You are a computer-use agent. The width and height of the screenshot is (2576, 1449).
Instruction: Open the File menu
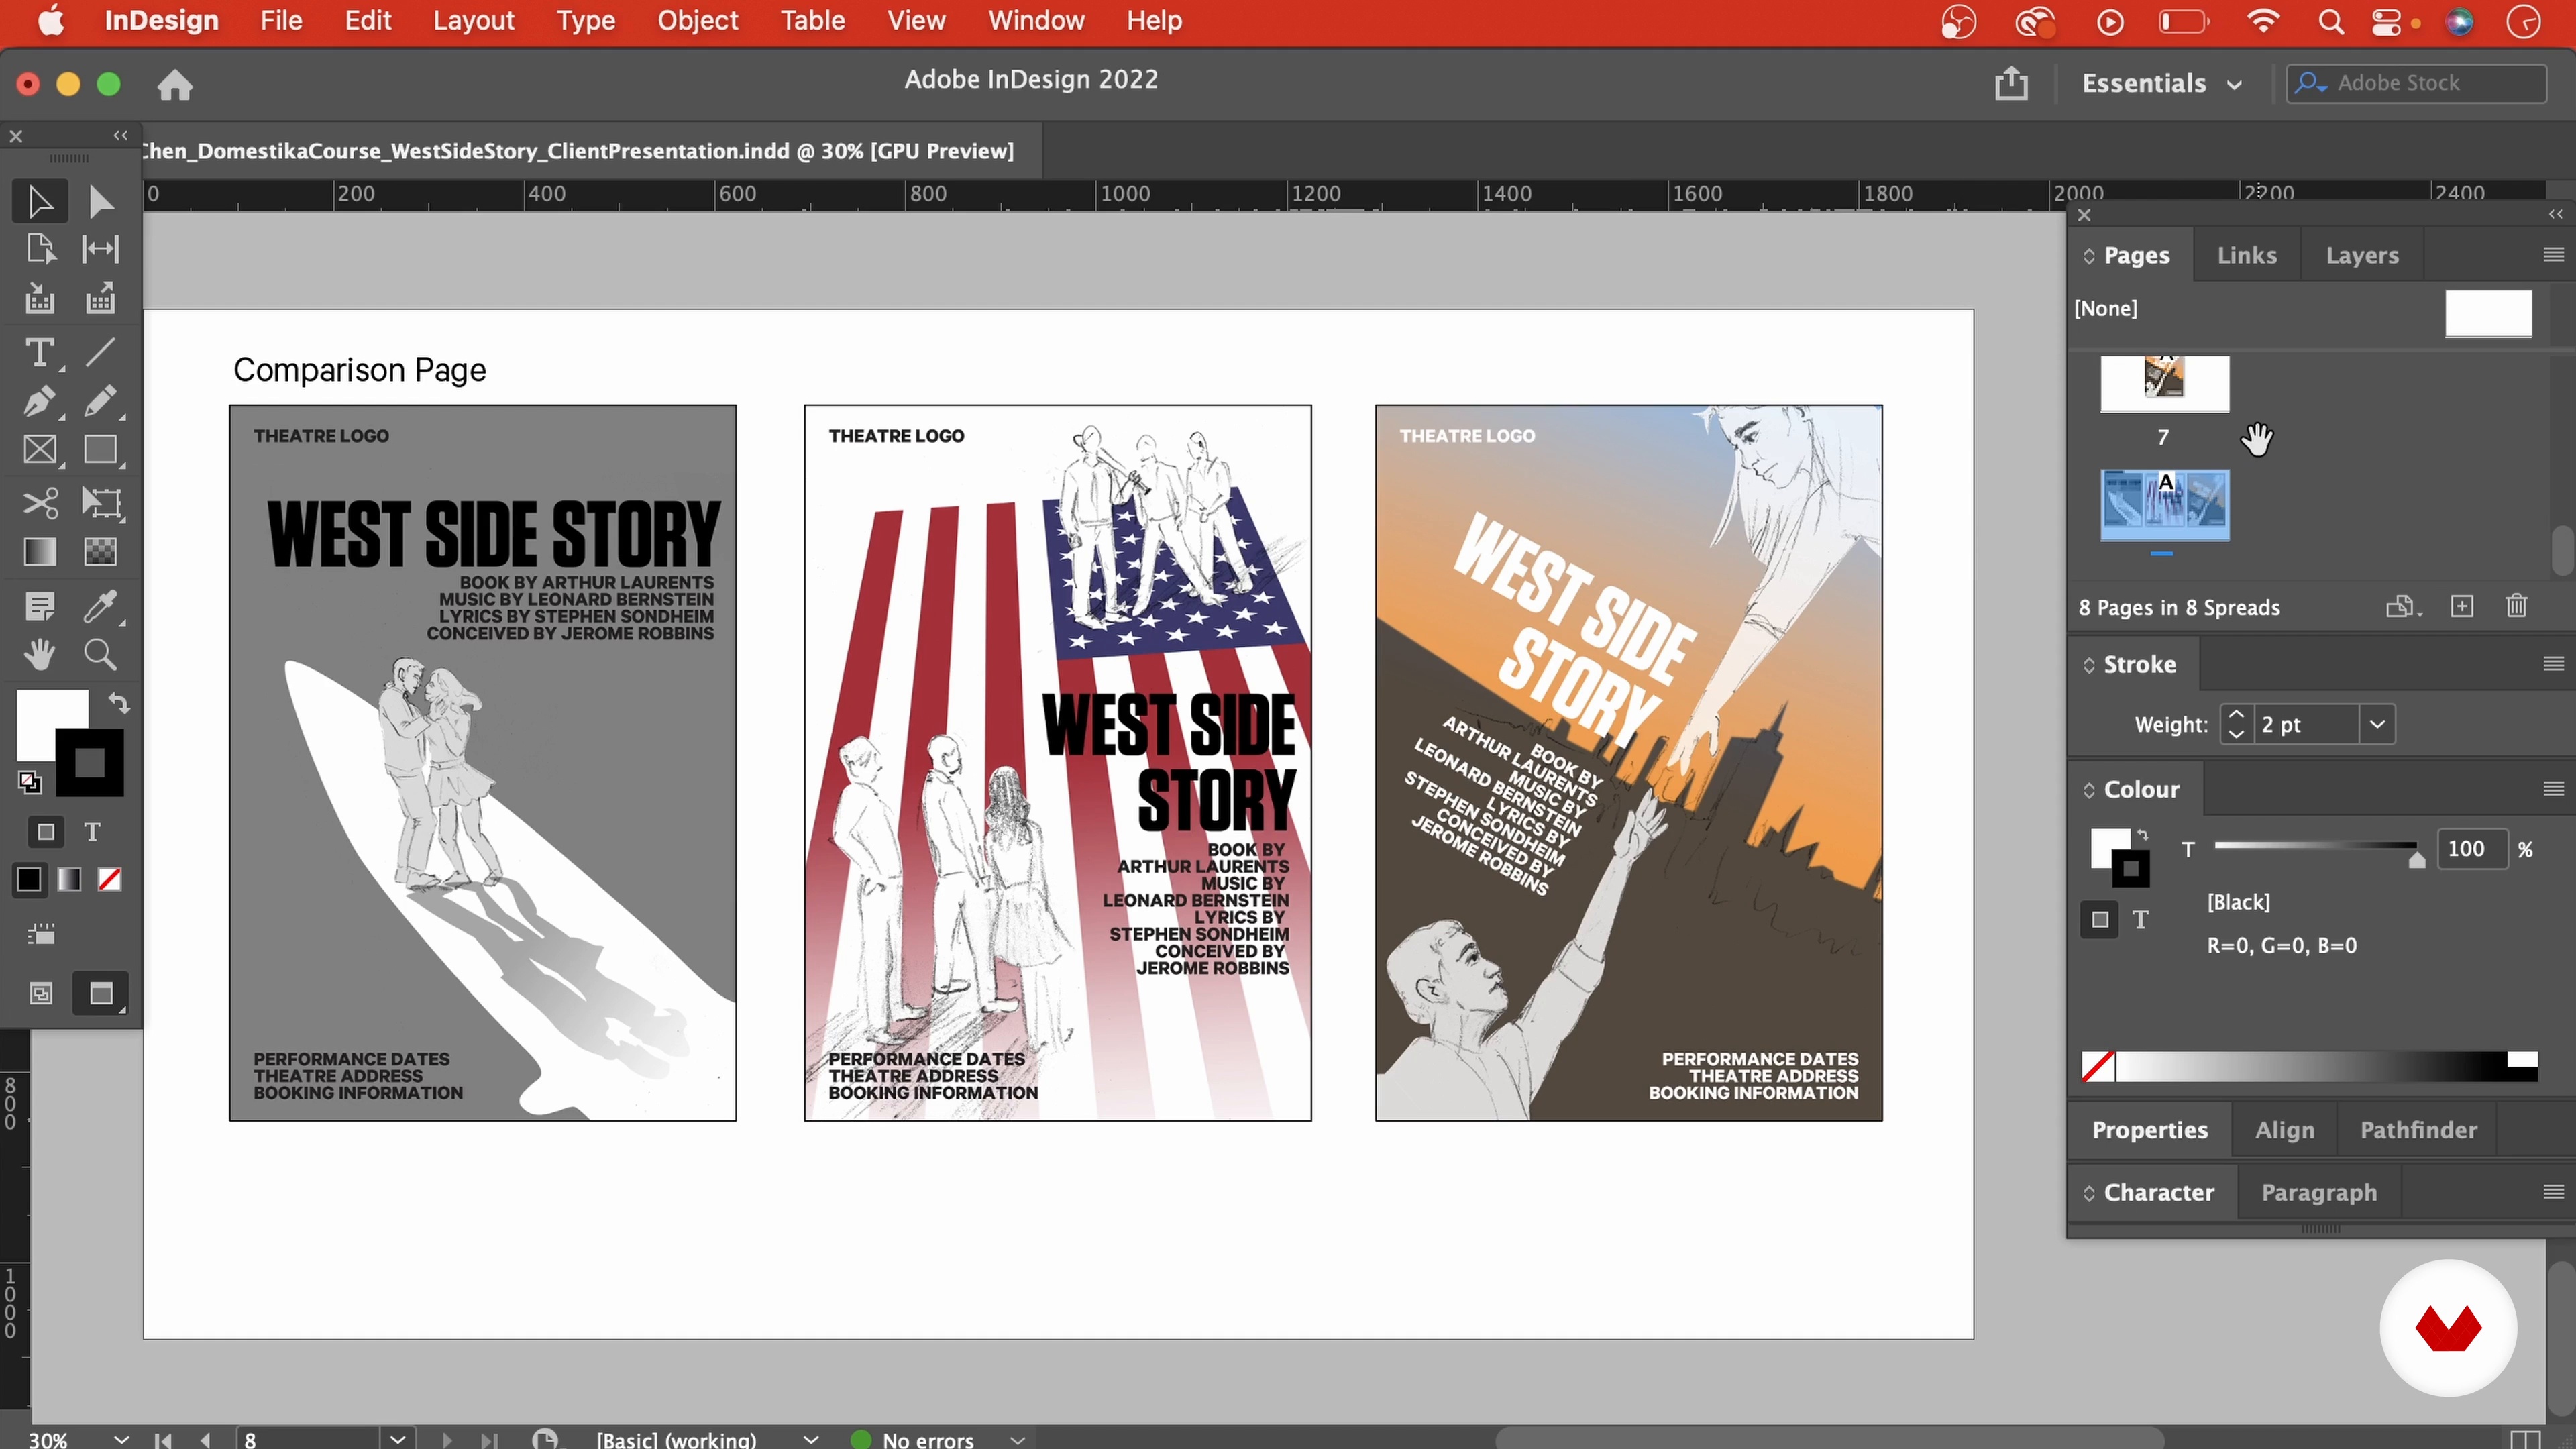click(x=281, y=21)
